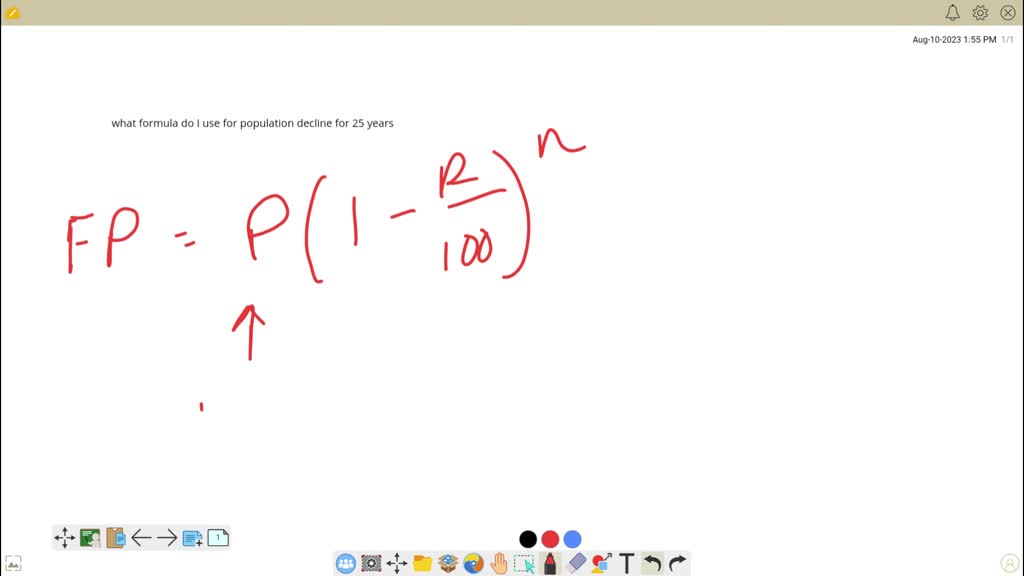The width and height of the screenshot is (1024, 576).
Task: Select the black pen color
Action: [x=528, y=539]
